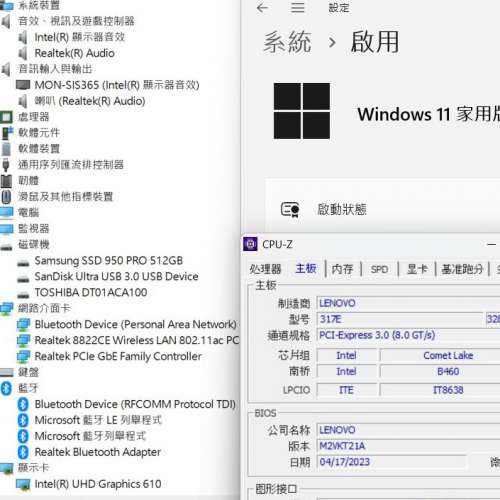Screen dimensions: 500x500
Task: Click the LENOVO manufacturer field in CPU-Z
Action: 408,303
